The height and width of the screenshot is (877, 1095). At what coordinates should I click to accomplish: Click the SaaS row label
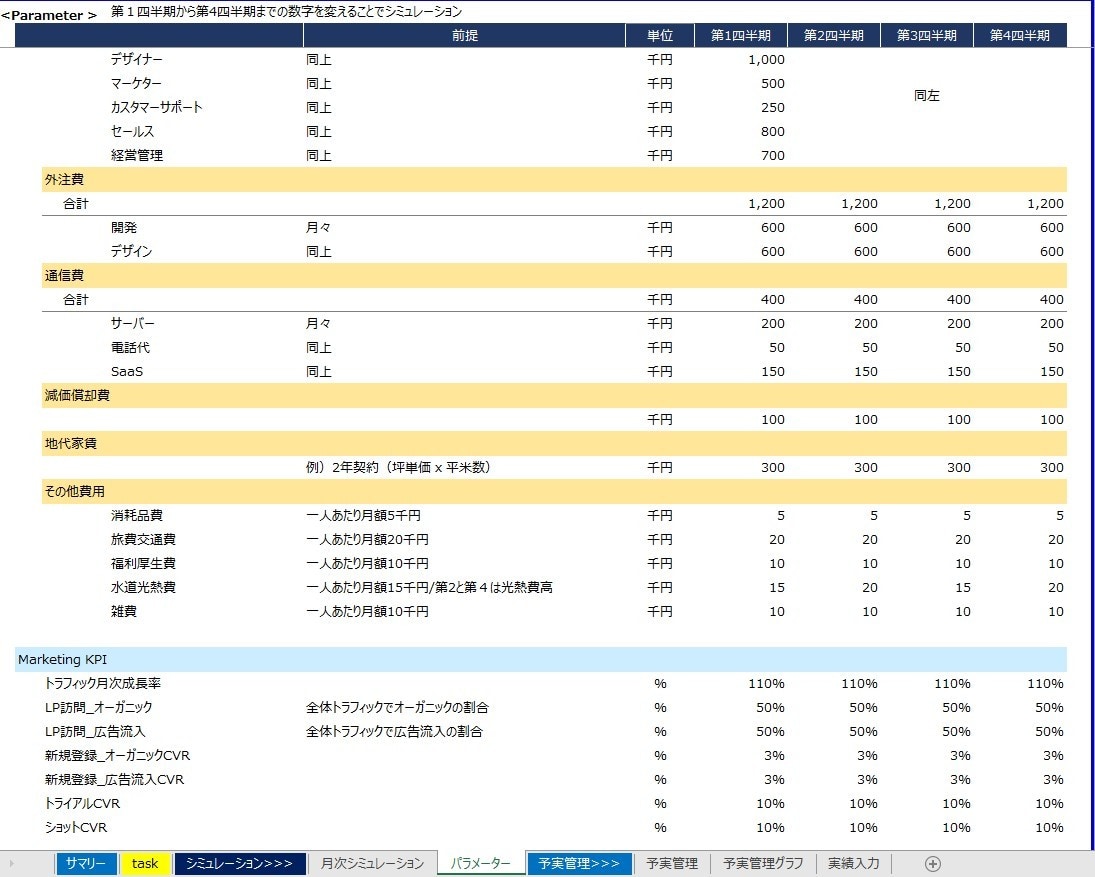click(126, 371)
